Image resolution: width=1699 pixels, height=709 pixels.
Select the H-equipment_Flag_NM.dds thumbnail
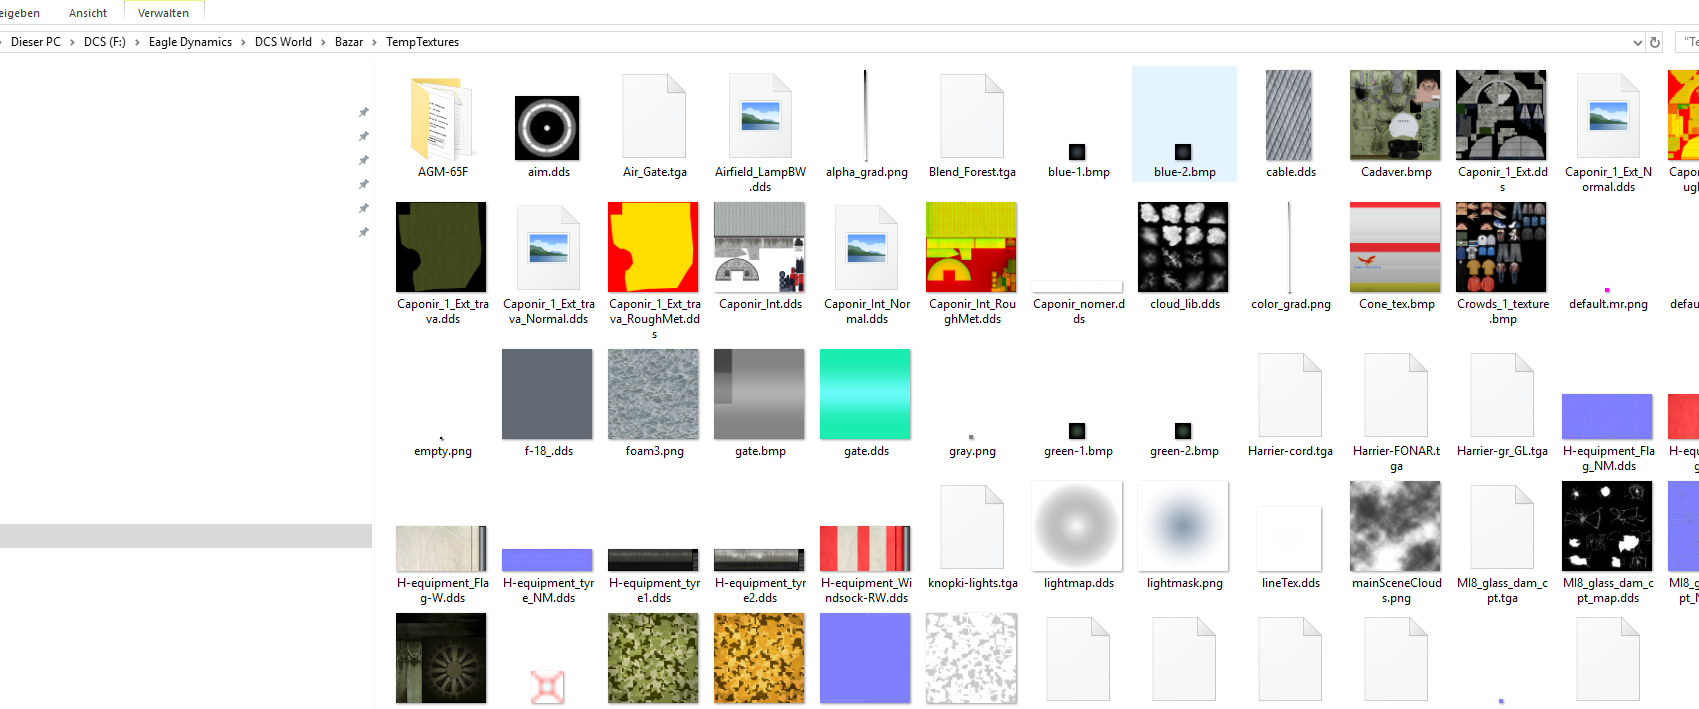1607,417
